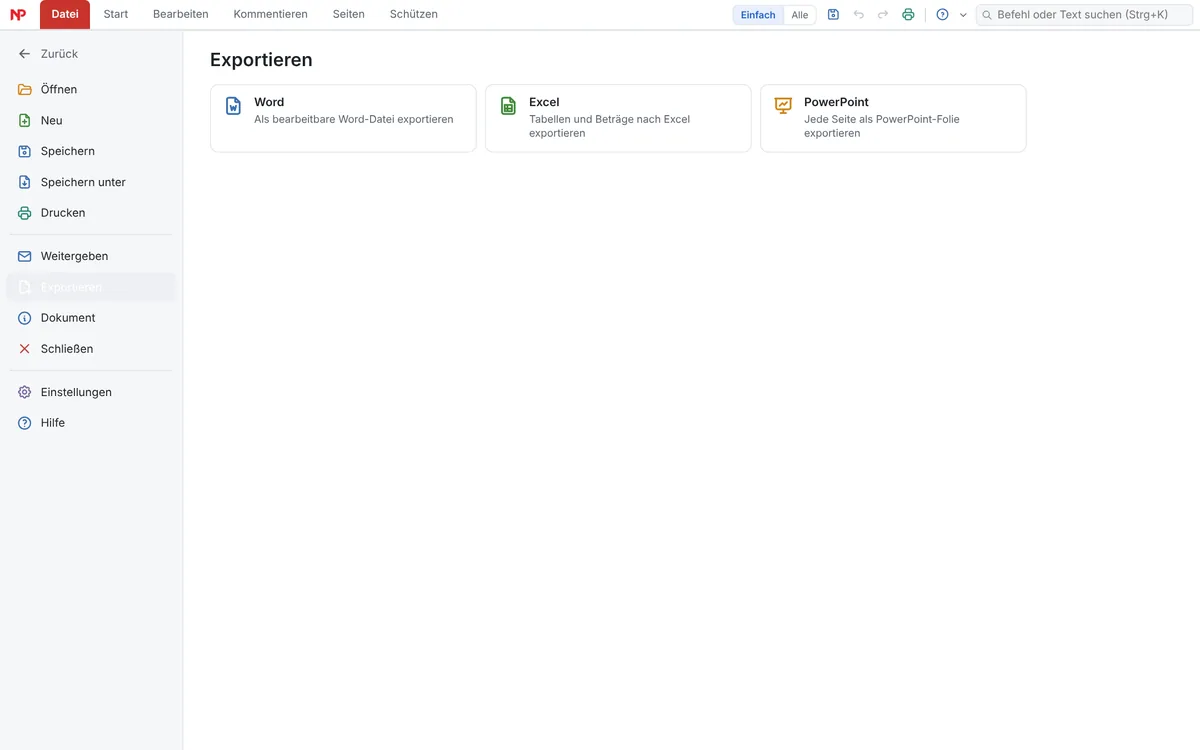This screenshot has width=1200, height=750.
Task: Click the red X icon beside Schließen
Action: point(25,349)
